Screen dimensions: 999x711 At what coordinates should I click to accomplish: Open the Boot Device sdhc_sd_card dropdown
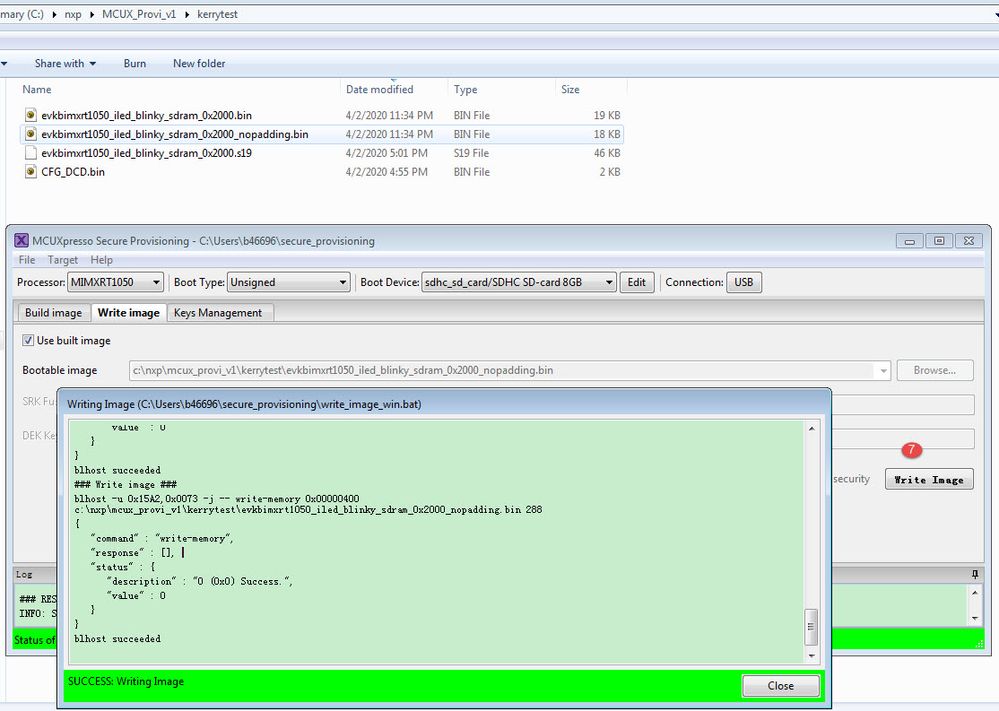point(519,282)
